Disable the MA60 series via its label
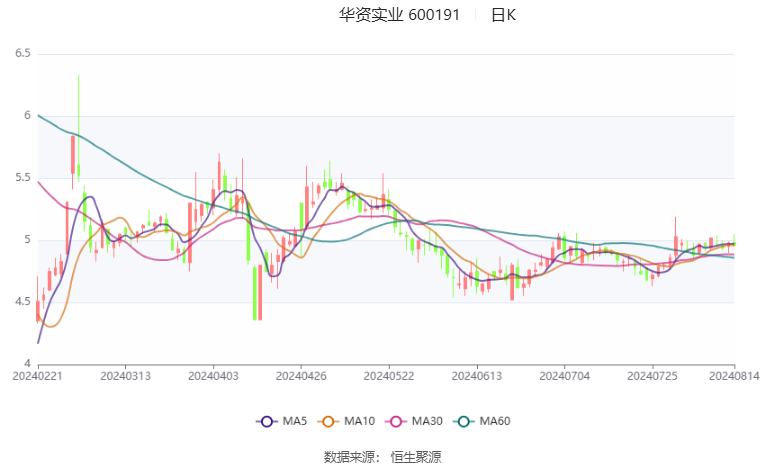Viewport: 765px width, 465px height. click(x=495, y=422)
